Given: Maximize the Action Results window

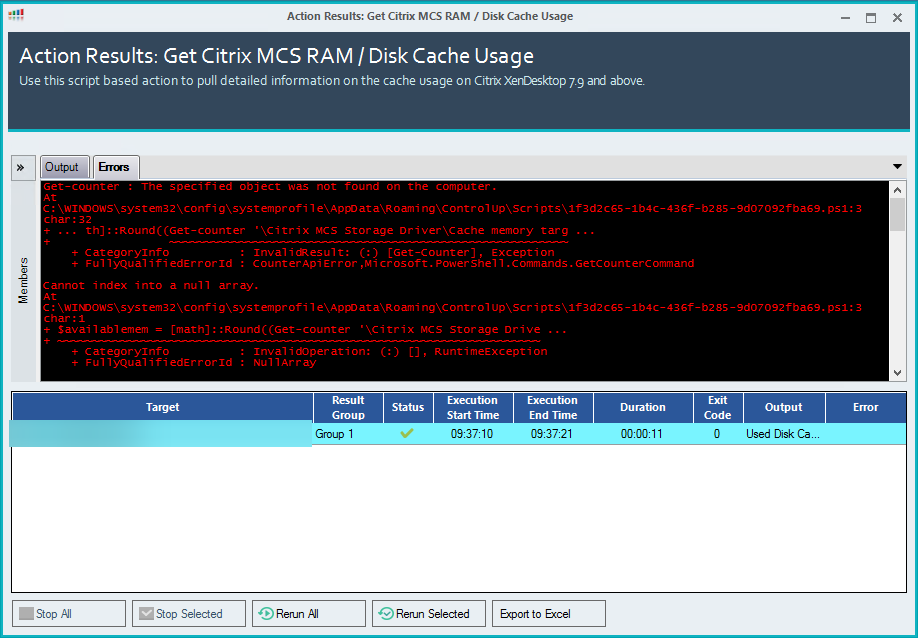Looking at the screenshot, I should pyautogui.click(x=871, y=18).
